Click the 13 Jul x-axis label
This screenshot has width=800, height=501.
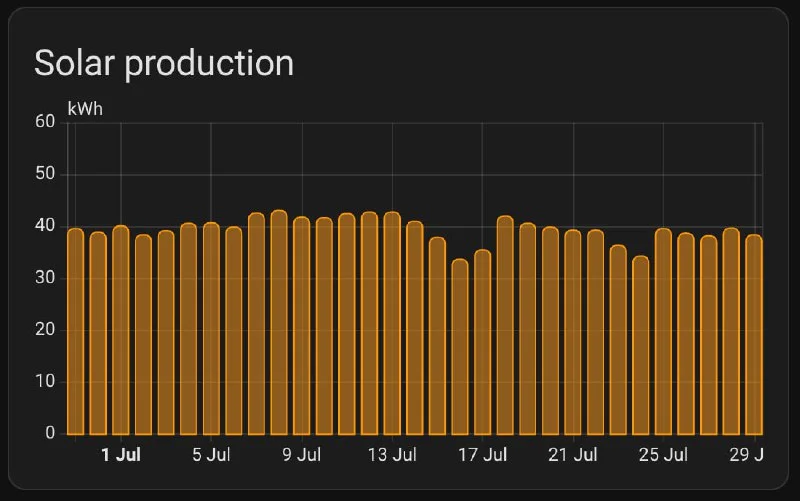tap(392, 456)
